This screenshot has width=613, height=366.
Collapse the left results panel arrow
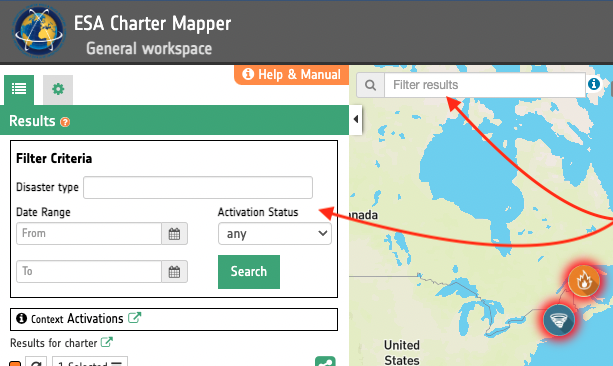(355, 119)
